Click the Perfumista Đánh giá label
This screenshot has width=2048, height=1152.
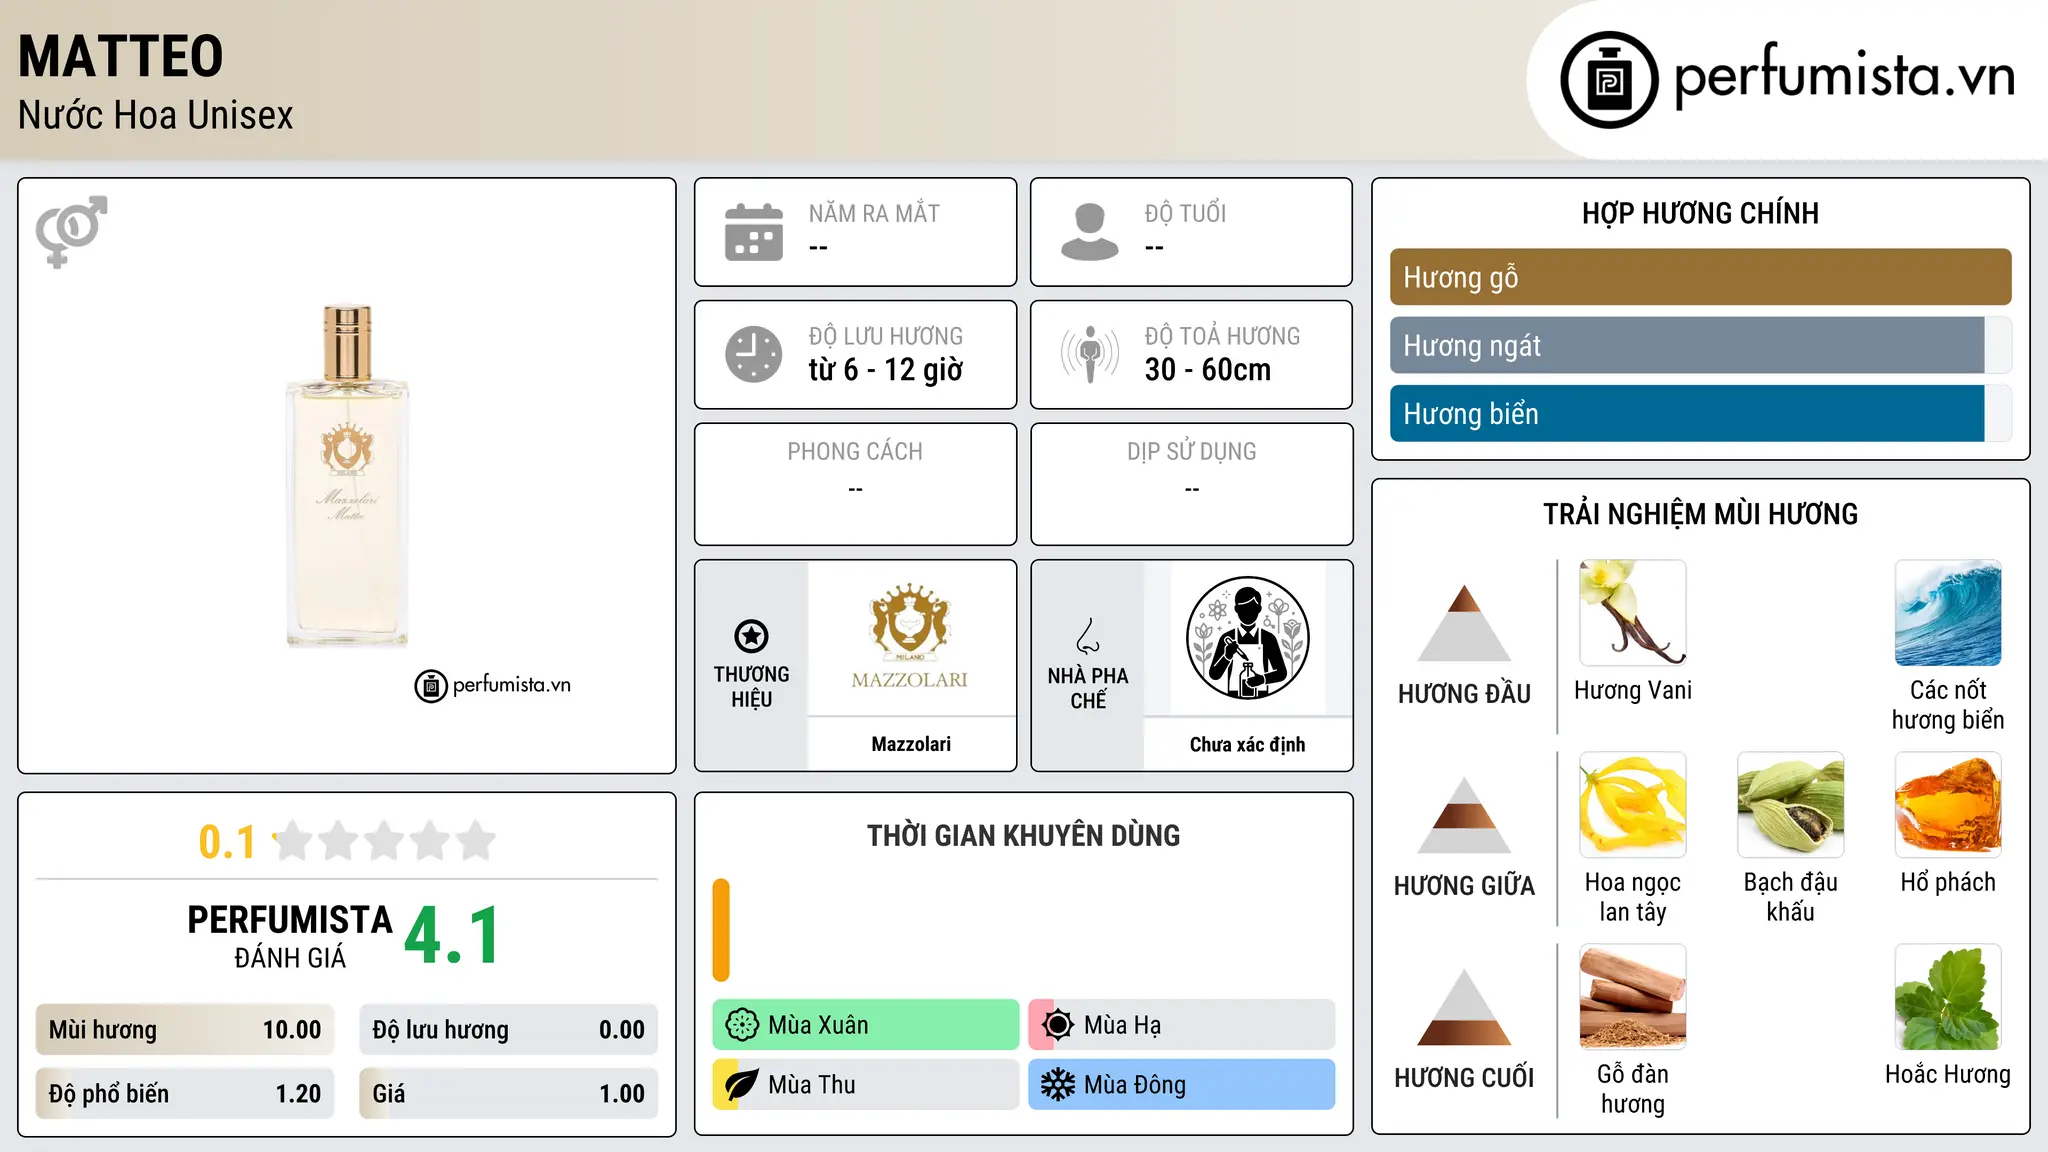point(290,936)
